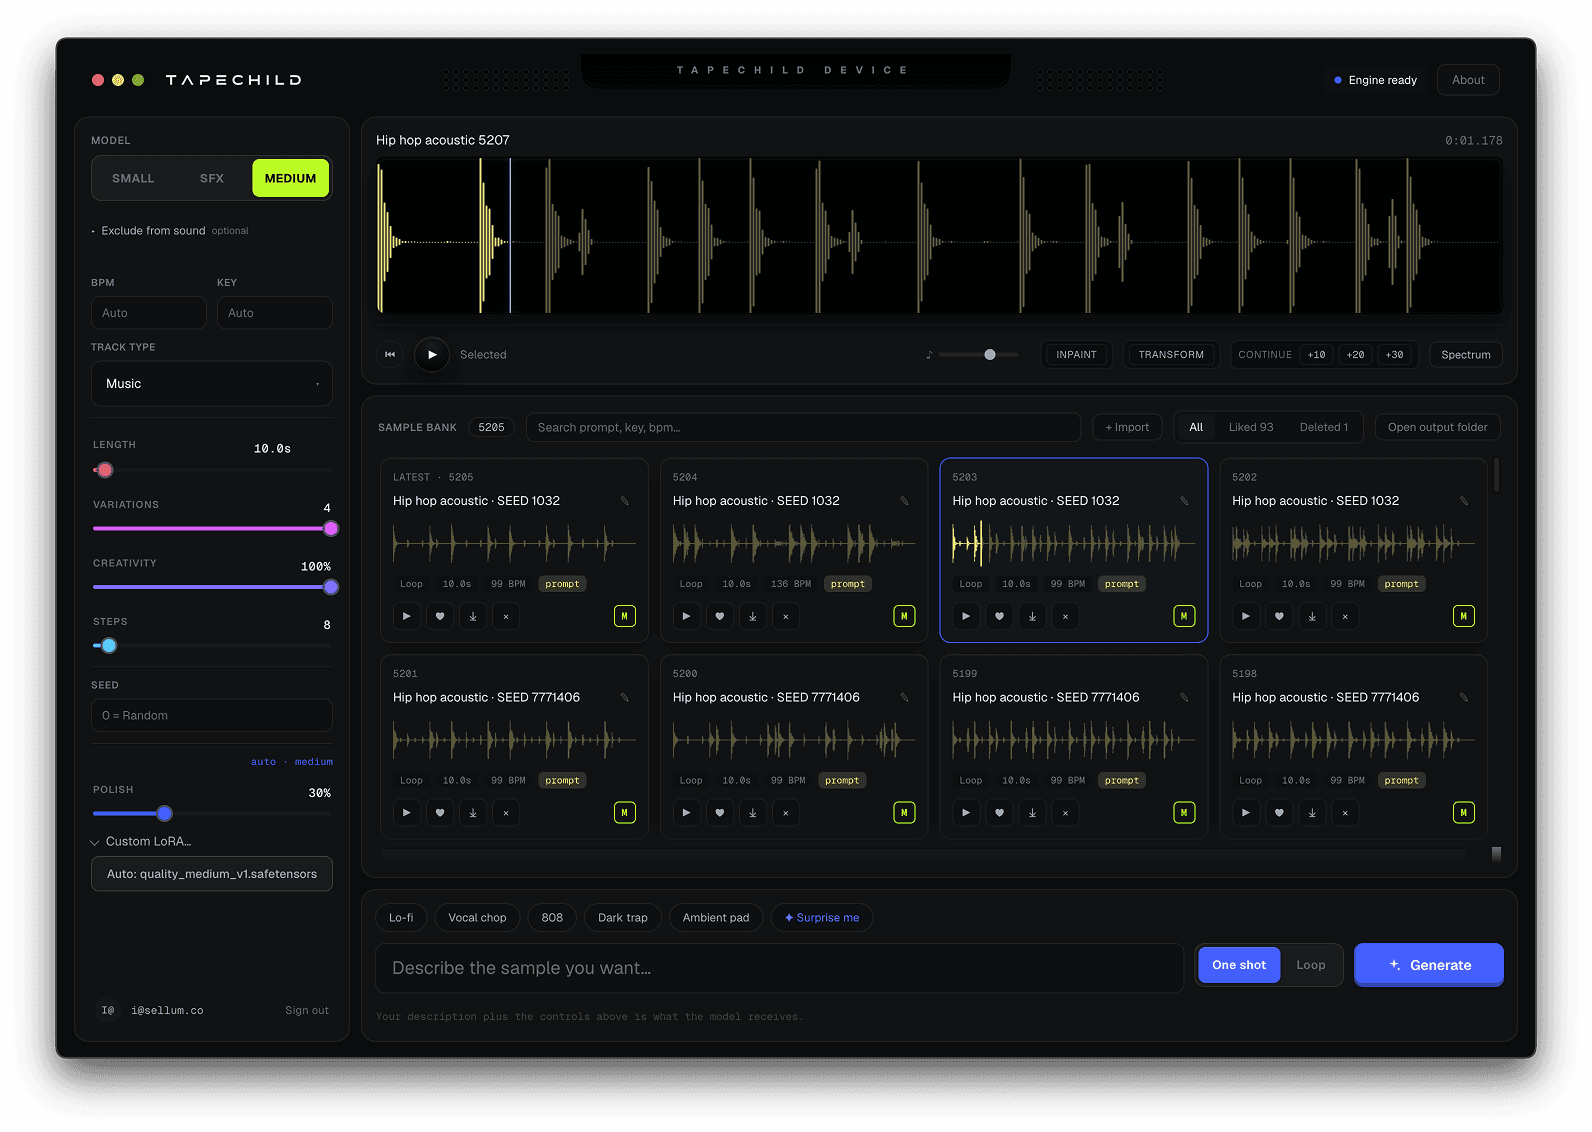
Task: Open the quality_medium_v1.safetensors LoRA selector
Action: (x=212, y=874)
